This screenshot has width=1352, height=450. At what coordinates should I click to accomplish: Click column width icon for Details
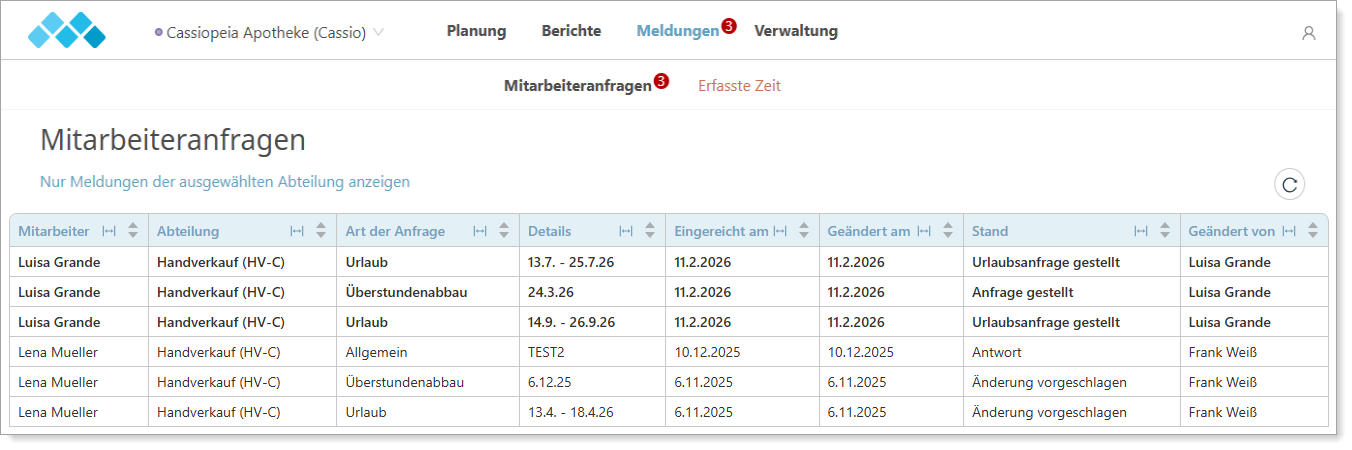click(626, 231)
